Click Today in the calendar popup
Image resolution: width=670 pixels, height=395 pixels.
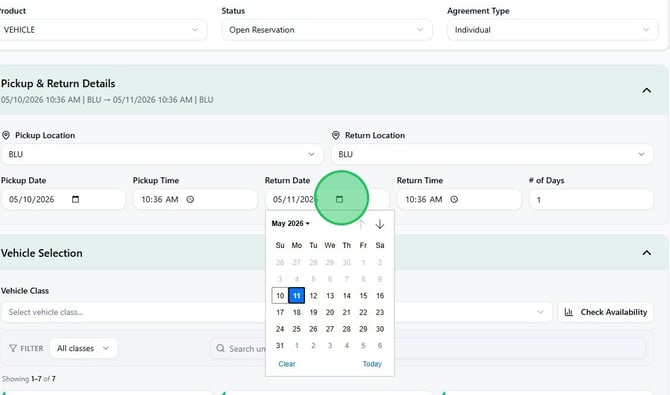click(x=372, y=364)
